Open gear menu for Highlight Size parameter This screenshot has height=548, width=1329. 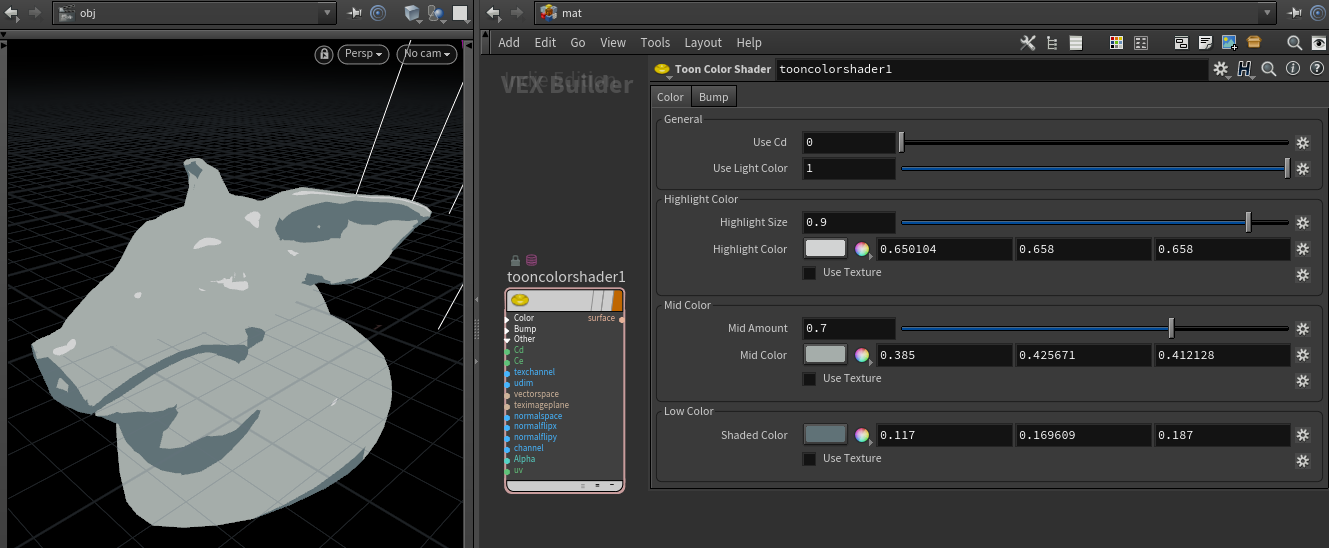tap(1302, 223)
